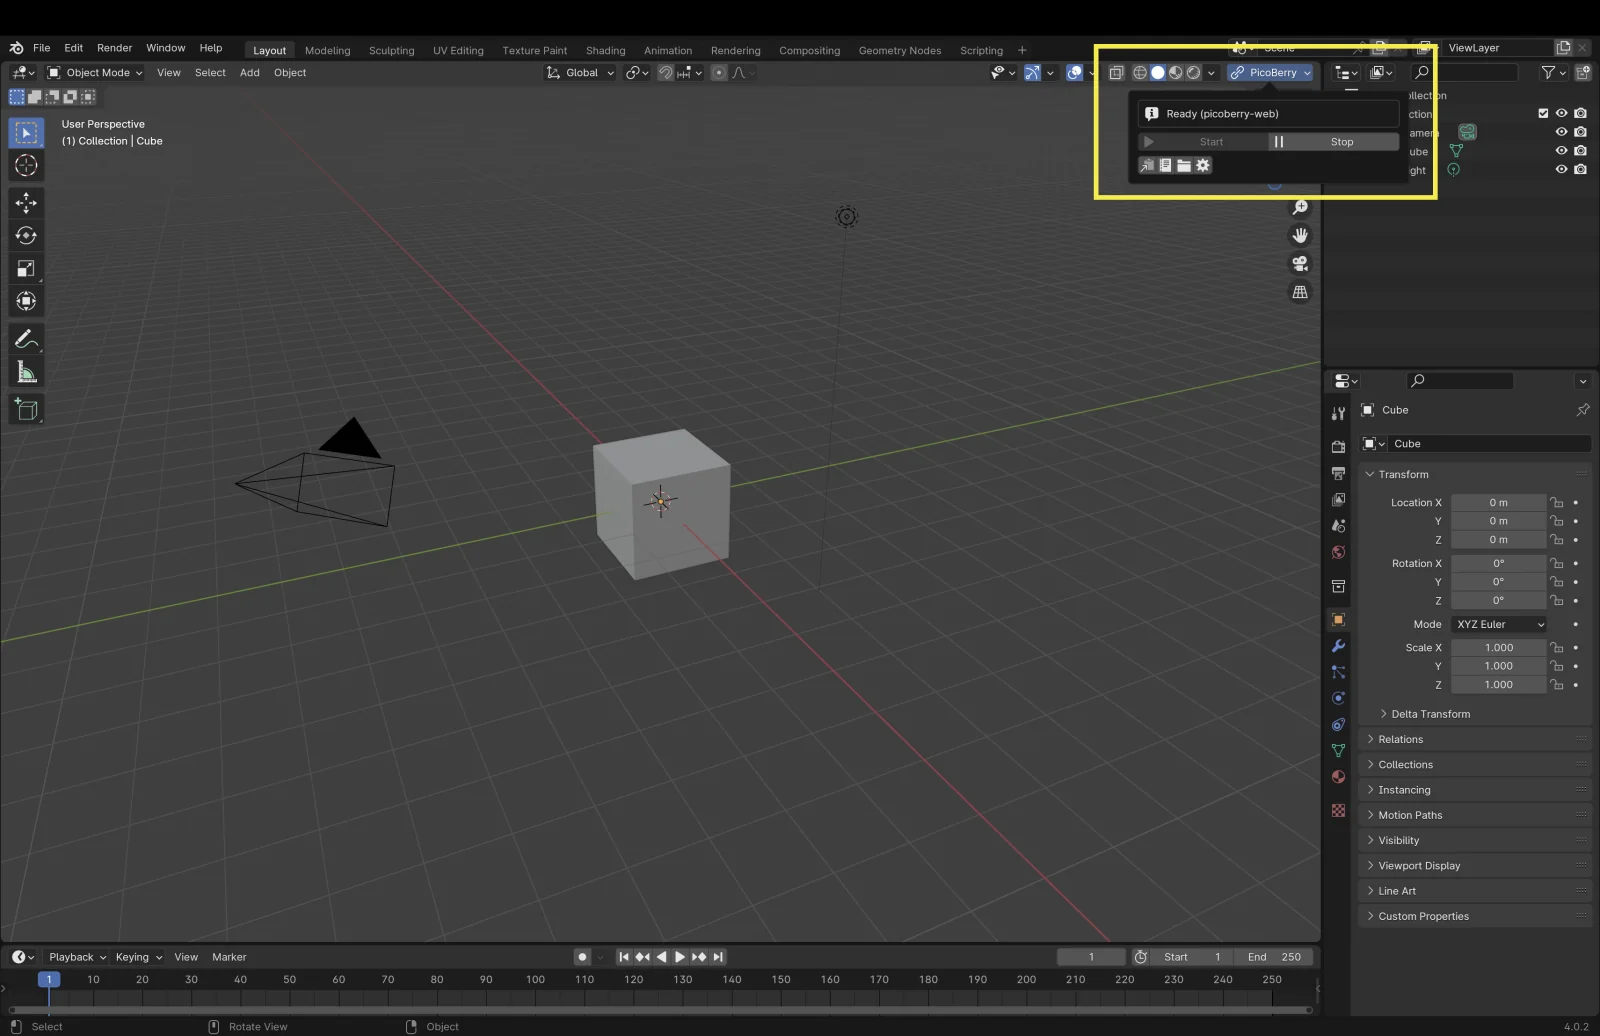Hide the Light object with its eye icon

[x=1561, y=169]
